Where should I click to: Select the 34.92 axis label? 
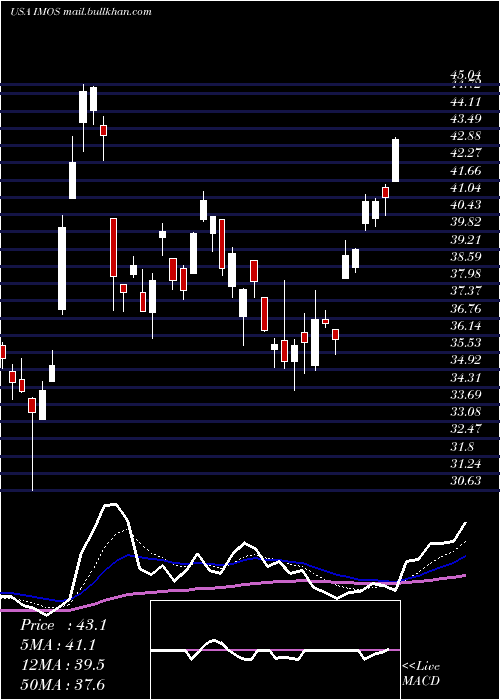tap(466, 360)
